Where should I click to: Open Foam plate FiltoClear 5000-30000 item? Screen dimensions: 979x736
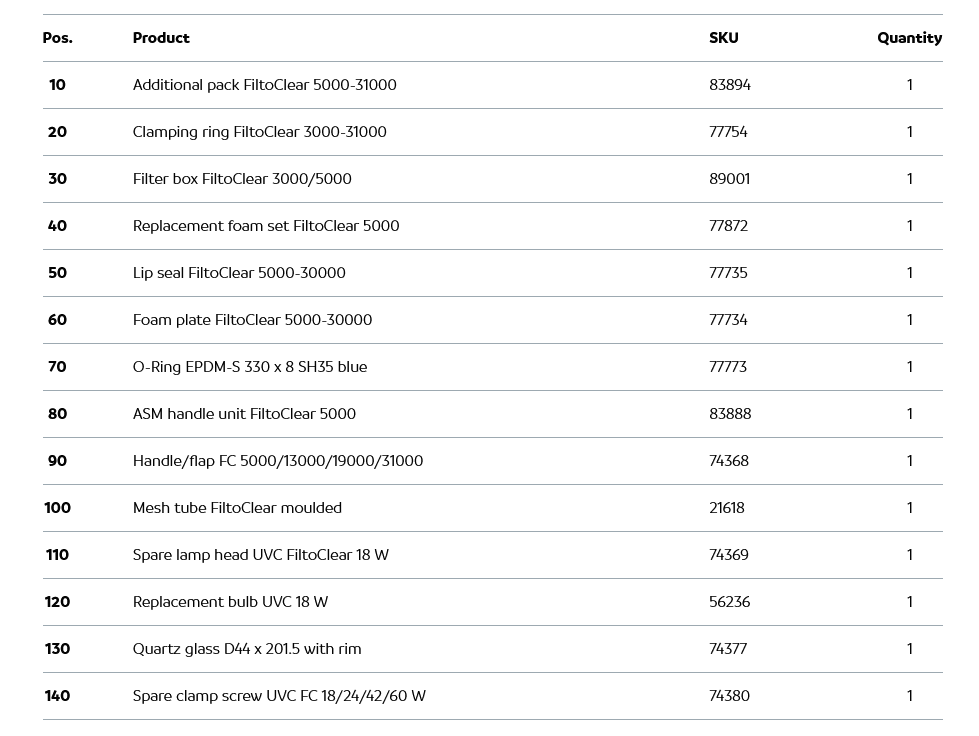pyautogui.click(x=252, y=320)
